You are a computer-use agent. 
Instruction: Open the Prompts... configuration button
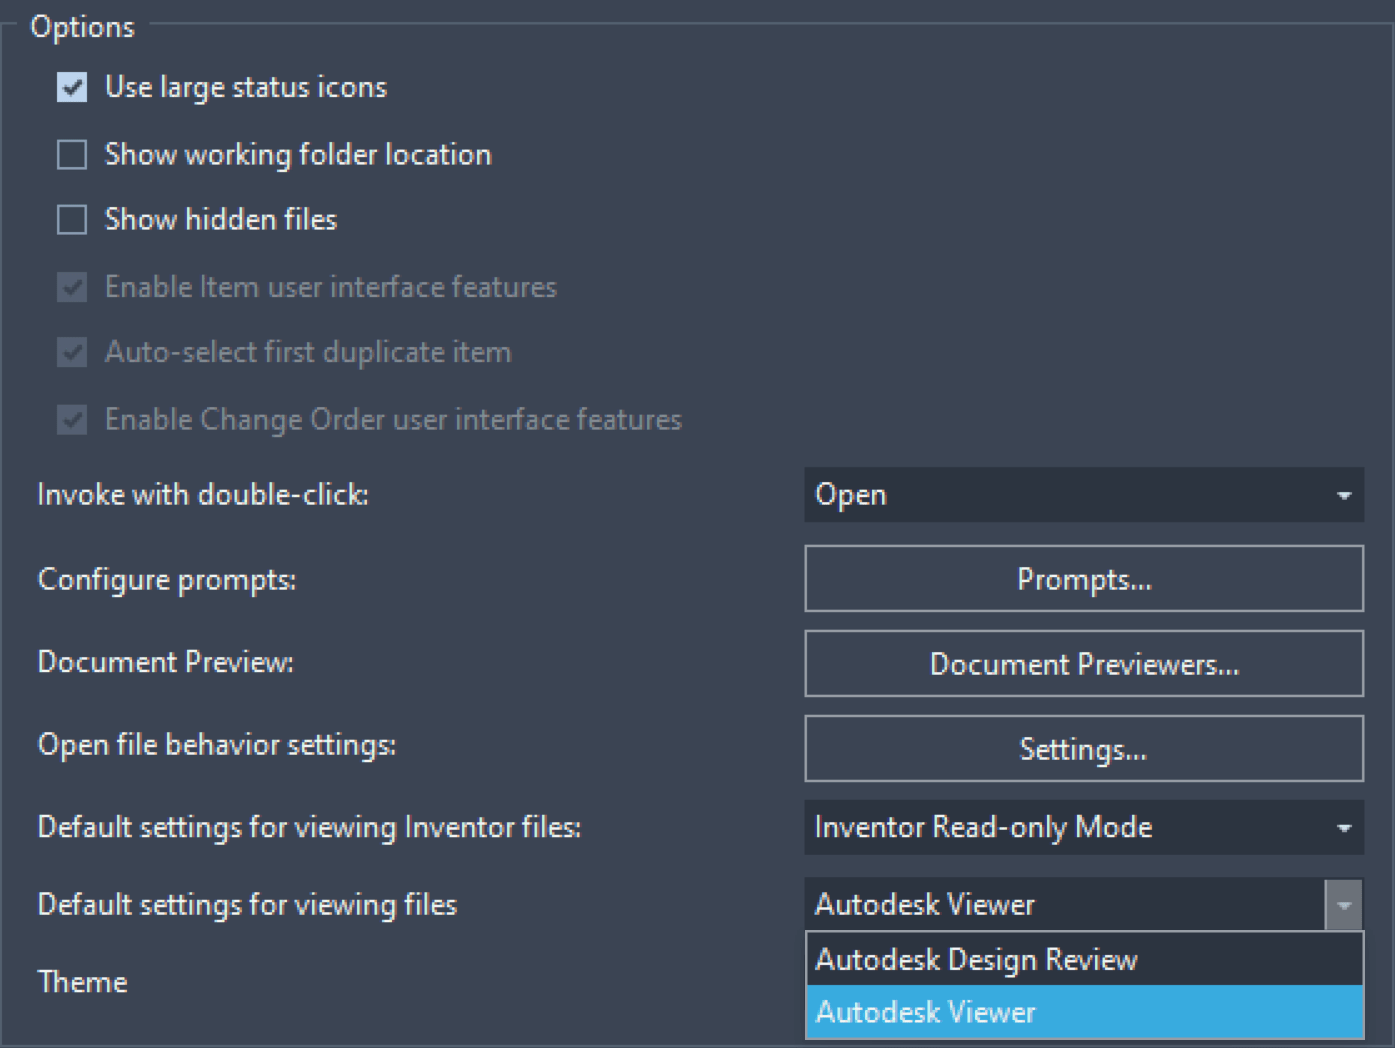coord(1084,579)
